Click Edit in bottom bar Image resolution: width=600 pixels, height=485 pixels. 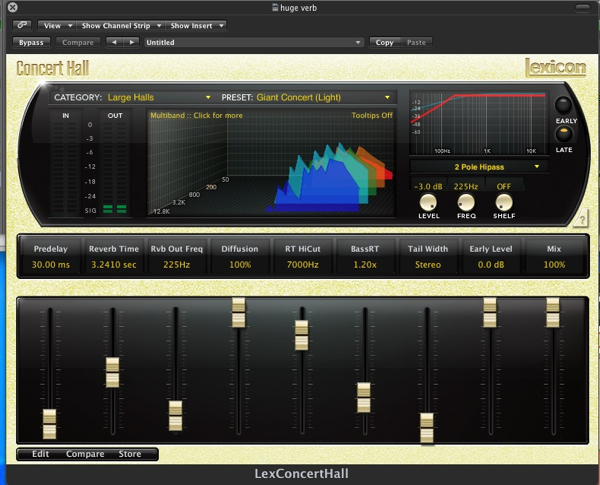point(41,454)
